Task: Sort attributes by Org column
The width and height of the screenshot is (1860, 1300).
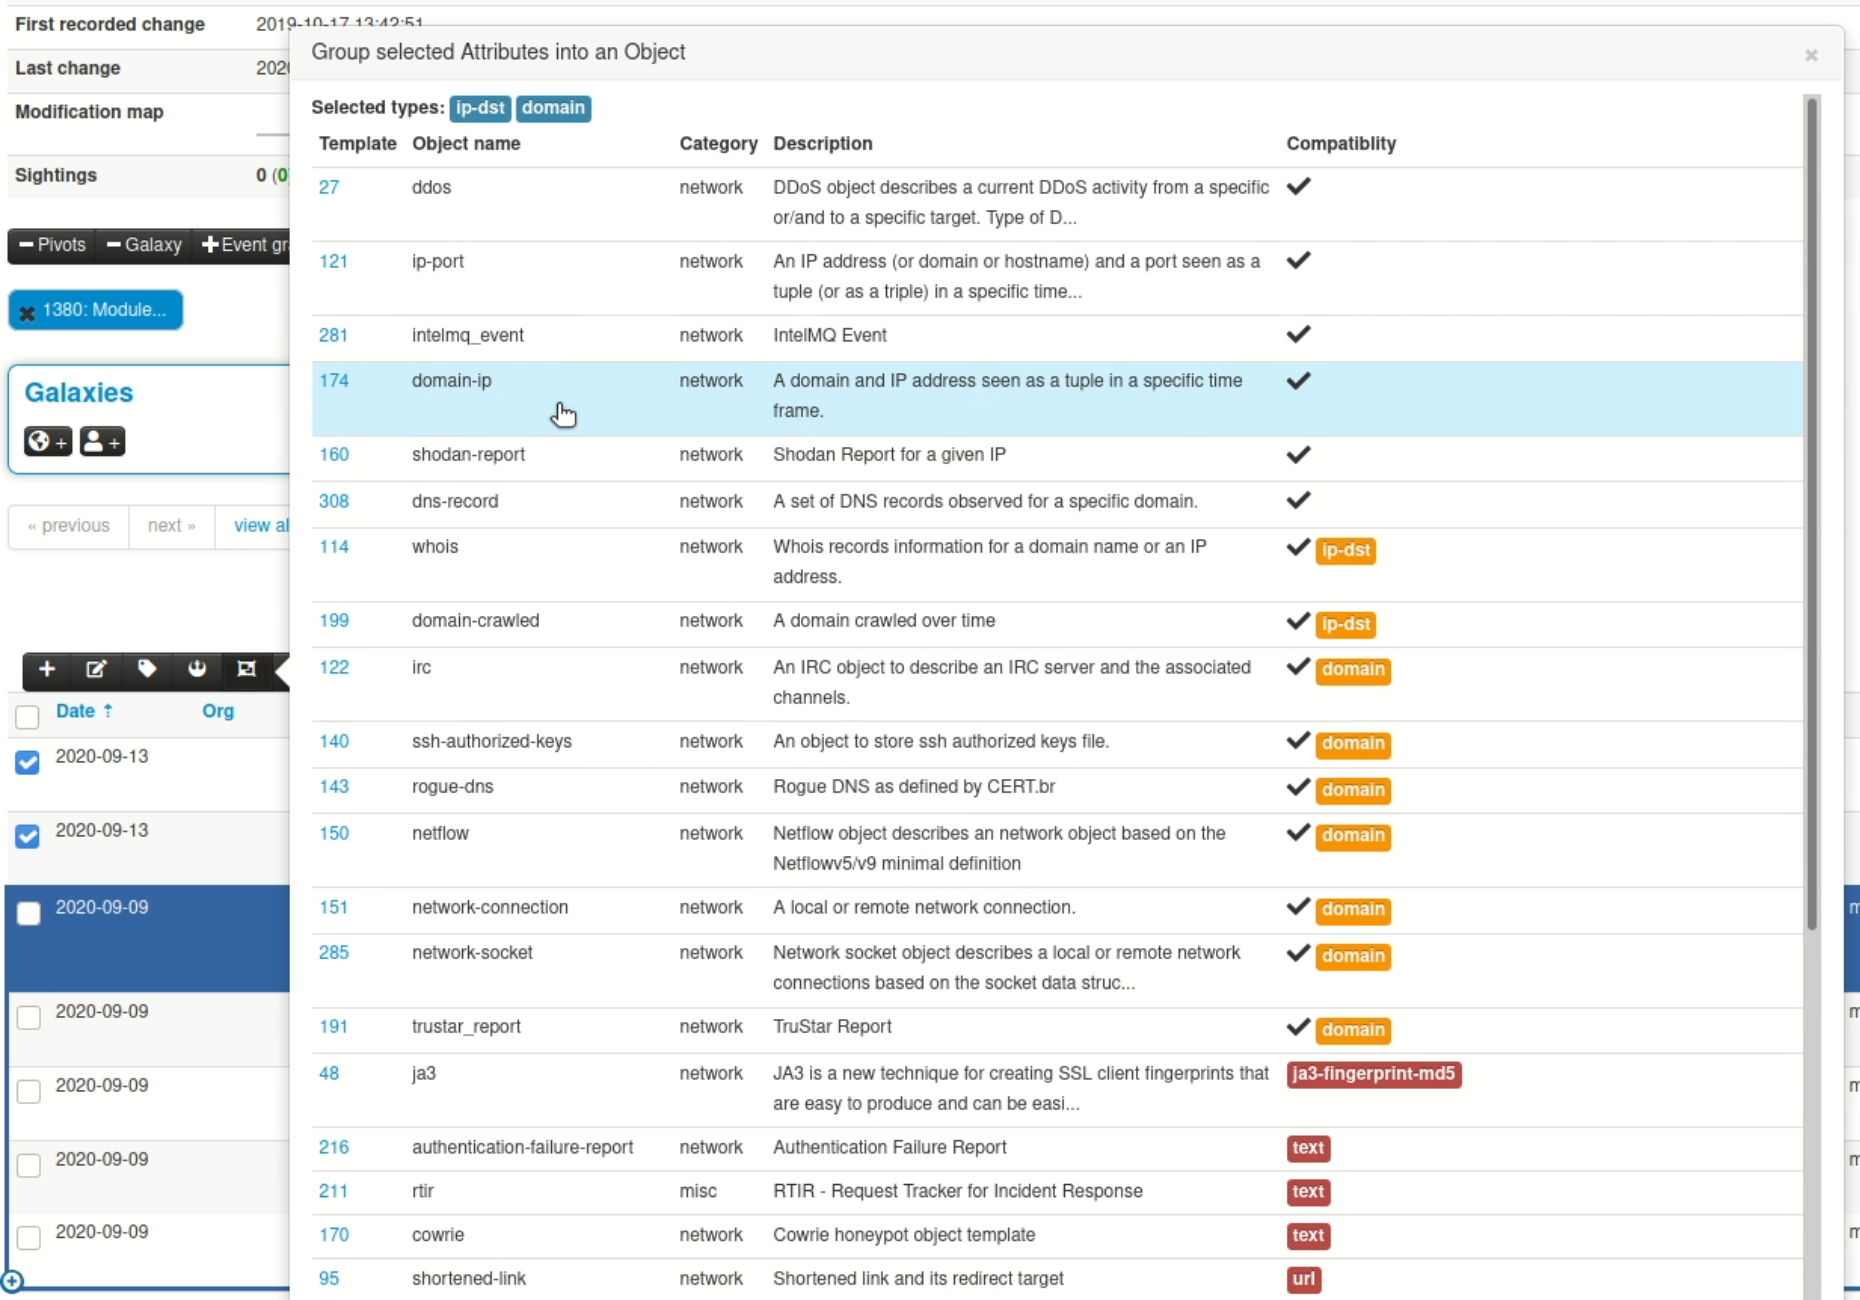Action: tap(217, 711)
